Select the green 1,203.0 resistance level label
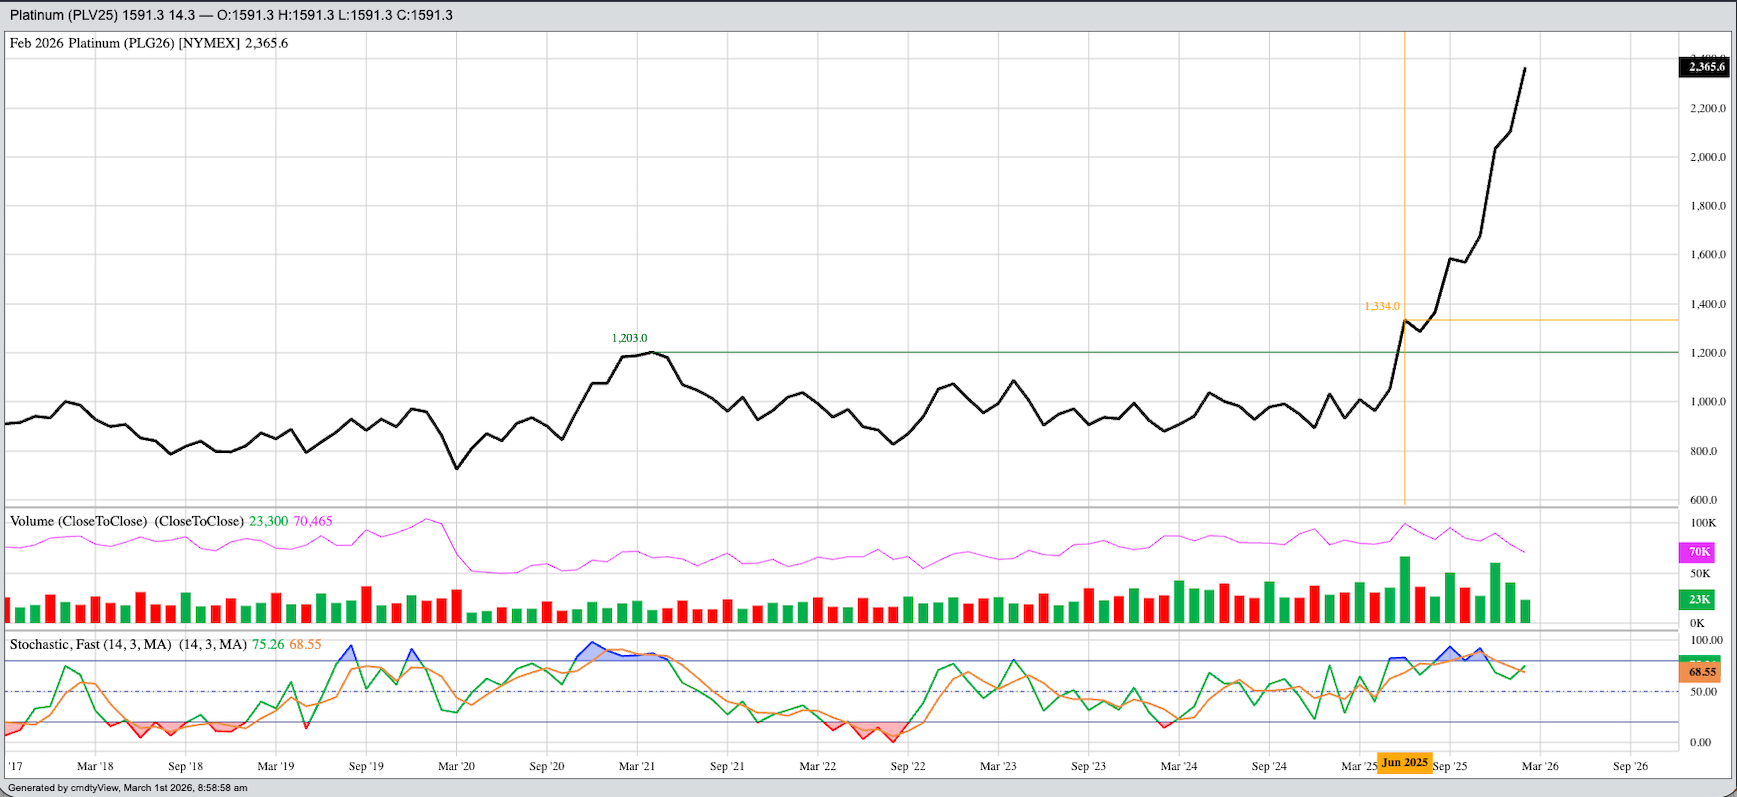 (x=629, y=338)
